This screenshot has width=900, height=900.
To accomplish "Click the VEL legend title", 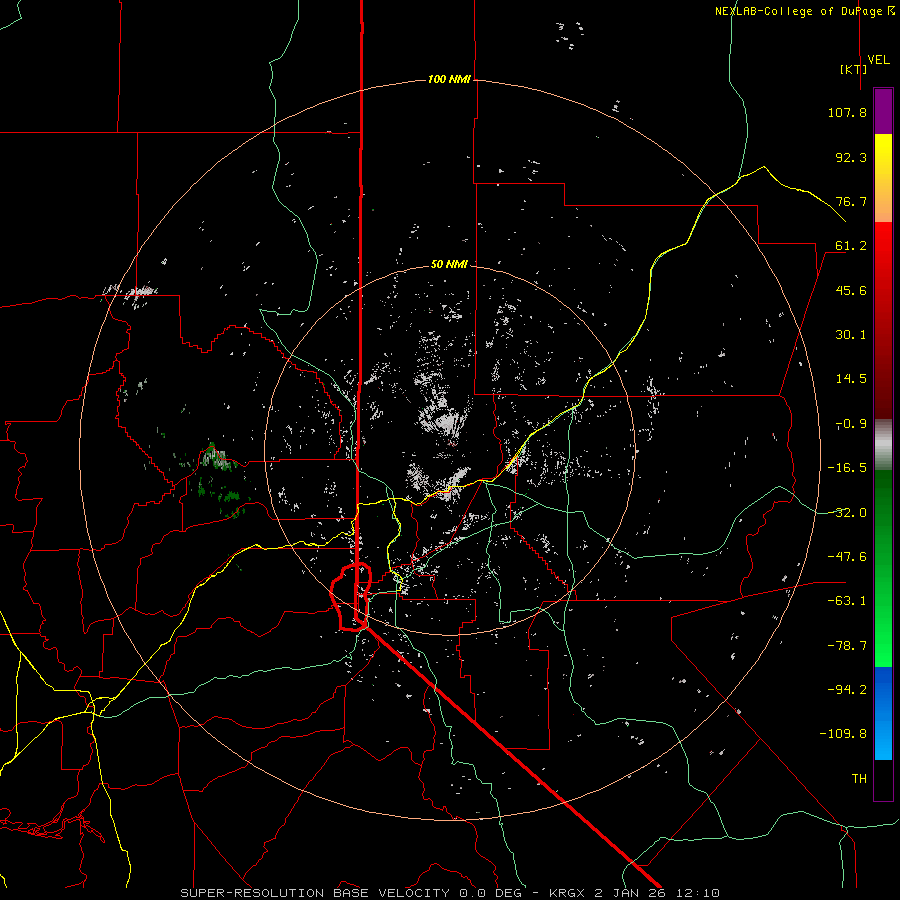I will [x=878, y=59].
